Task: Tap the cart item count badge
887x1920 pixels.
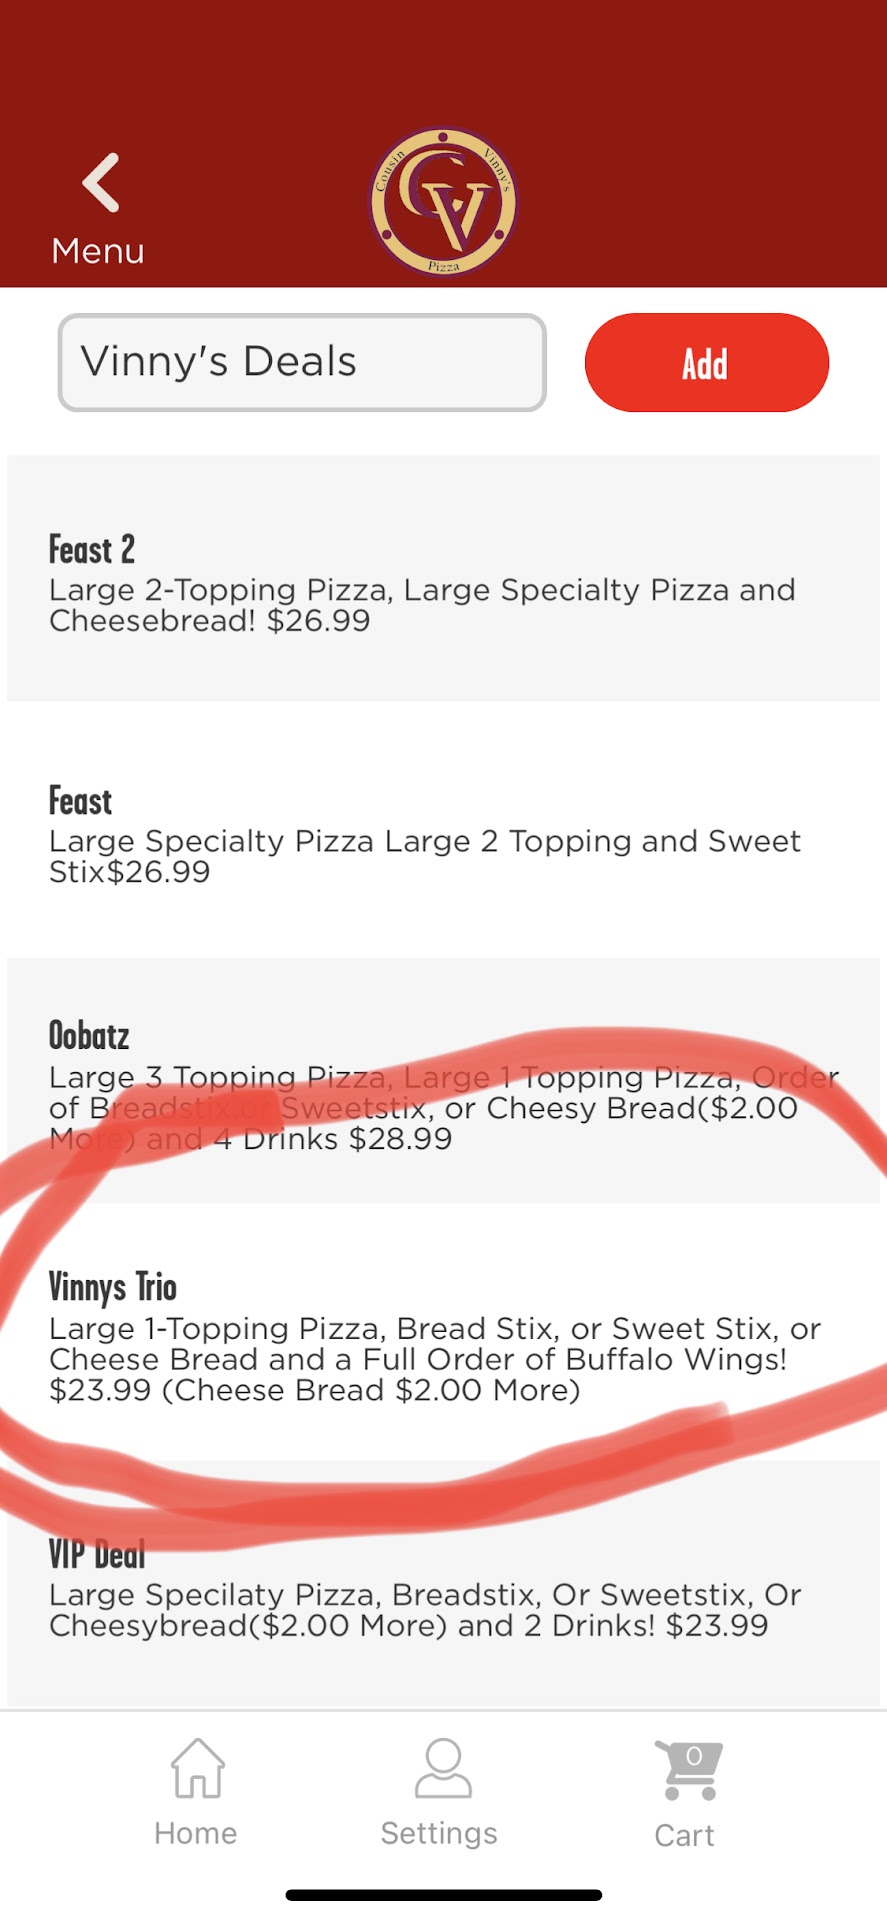Action: pyautogui.click(x=694, y=1756)
